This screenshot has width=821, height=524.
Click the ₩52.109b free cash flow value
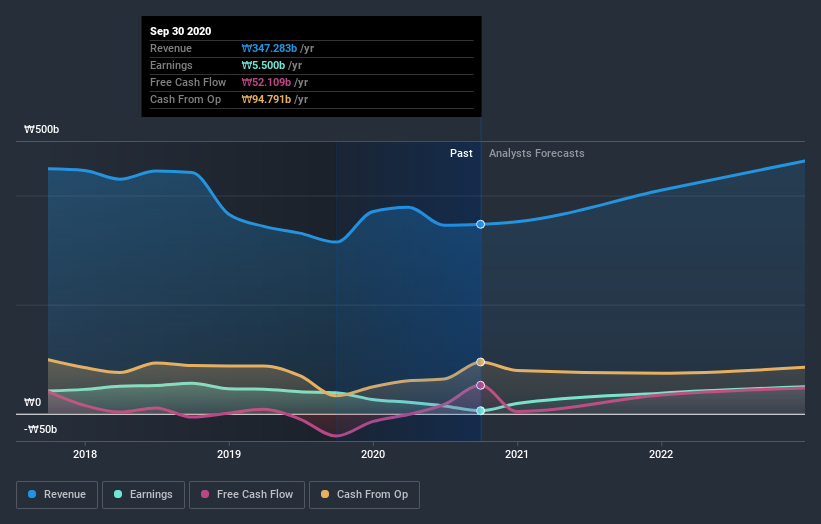(x=266, y=83)
